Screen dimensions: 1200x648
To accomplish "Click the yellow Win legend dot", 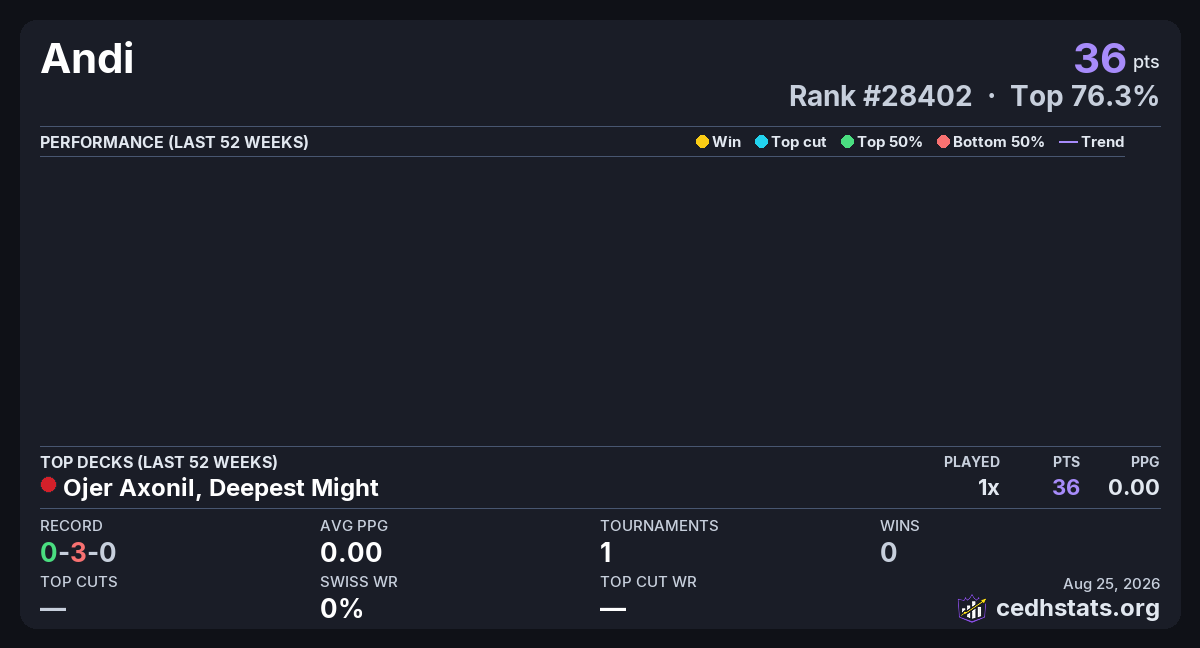I will [x=702, y=142].
